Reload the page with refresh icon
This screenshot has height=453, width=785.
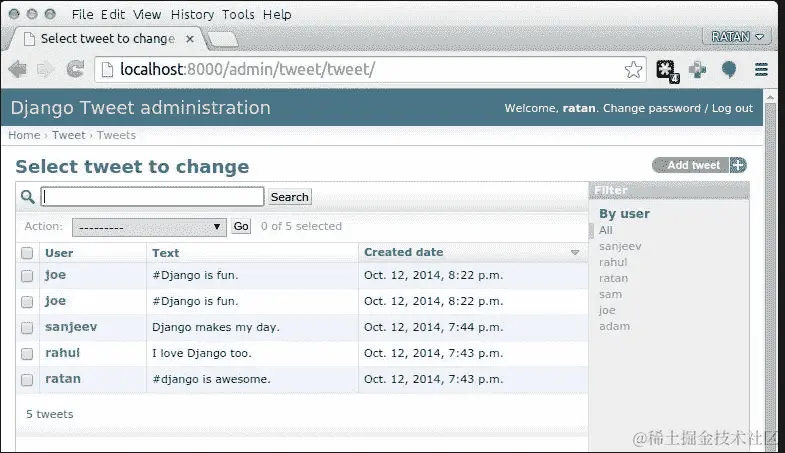coord(76,69)
